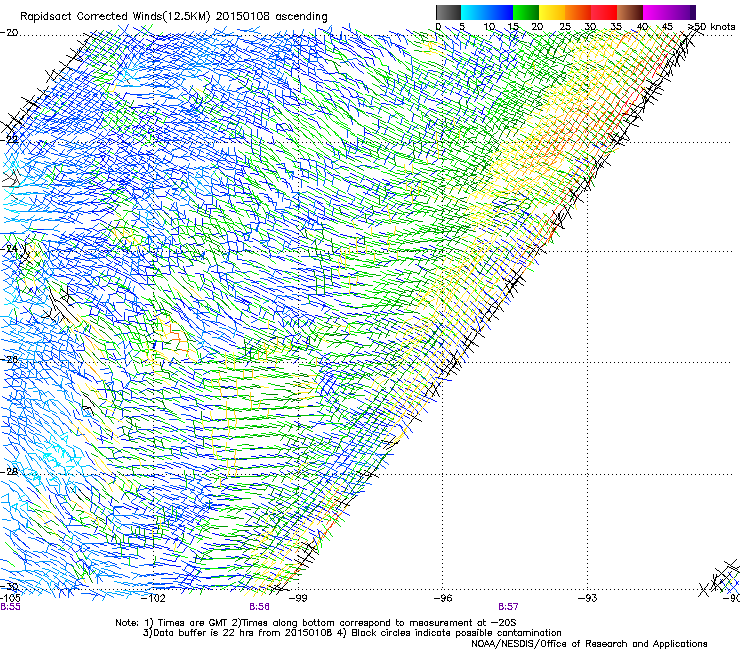
Task: Click the -96 longitude axis label
Action: [443, 598]
